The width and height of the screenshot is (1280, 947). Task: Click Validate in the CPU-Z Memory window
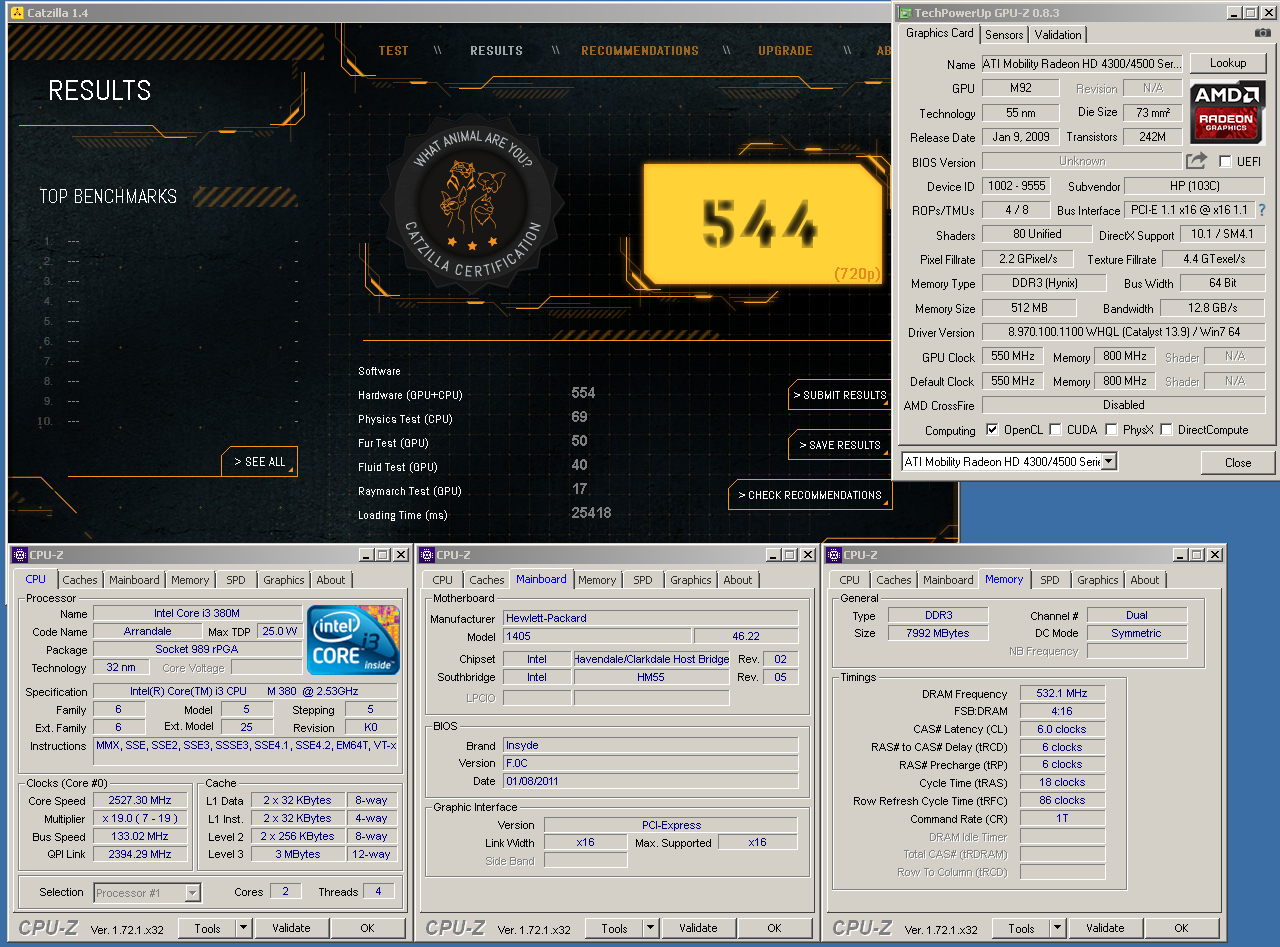click(1105, 928)
